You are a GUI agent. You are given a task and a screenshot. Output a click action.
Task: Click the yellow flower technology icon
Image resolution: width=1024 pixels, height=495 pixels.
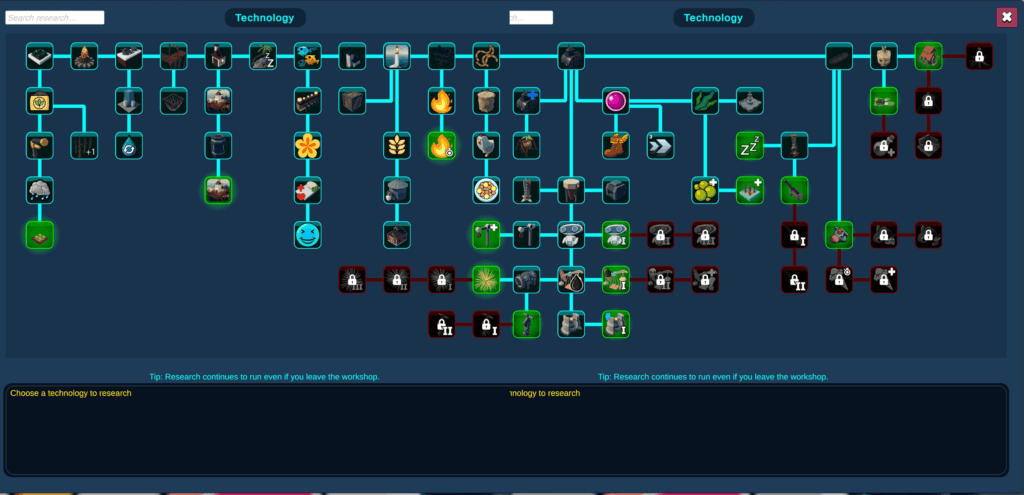pos(307,146)
